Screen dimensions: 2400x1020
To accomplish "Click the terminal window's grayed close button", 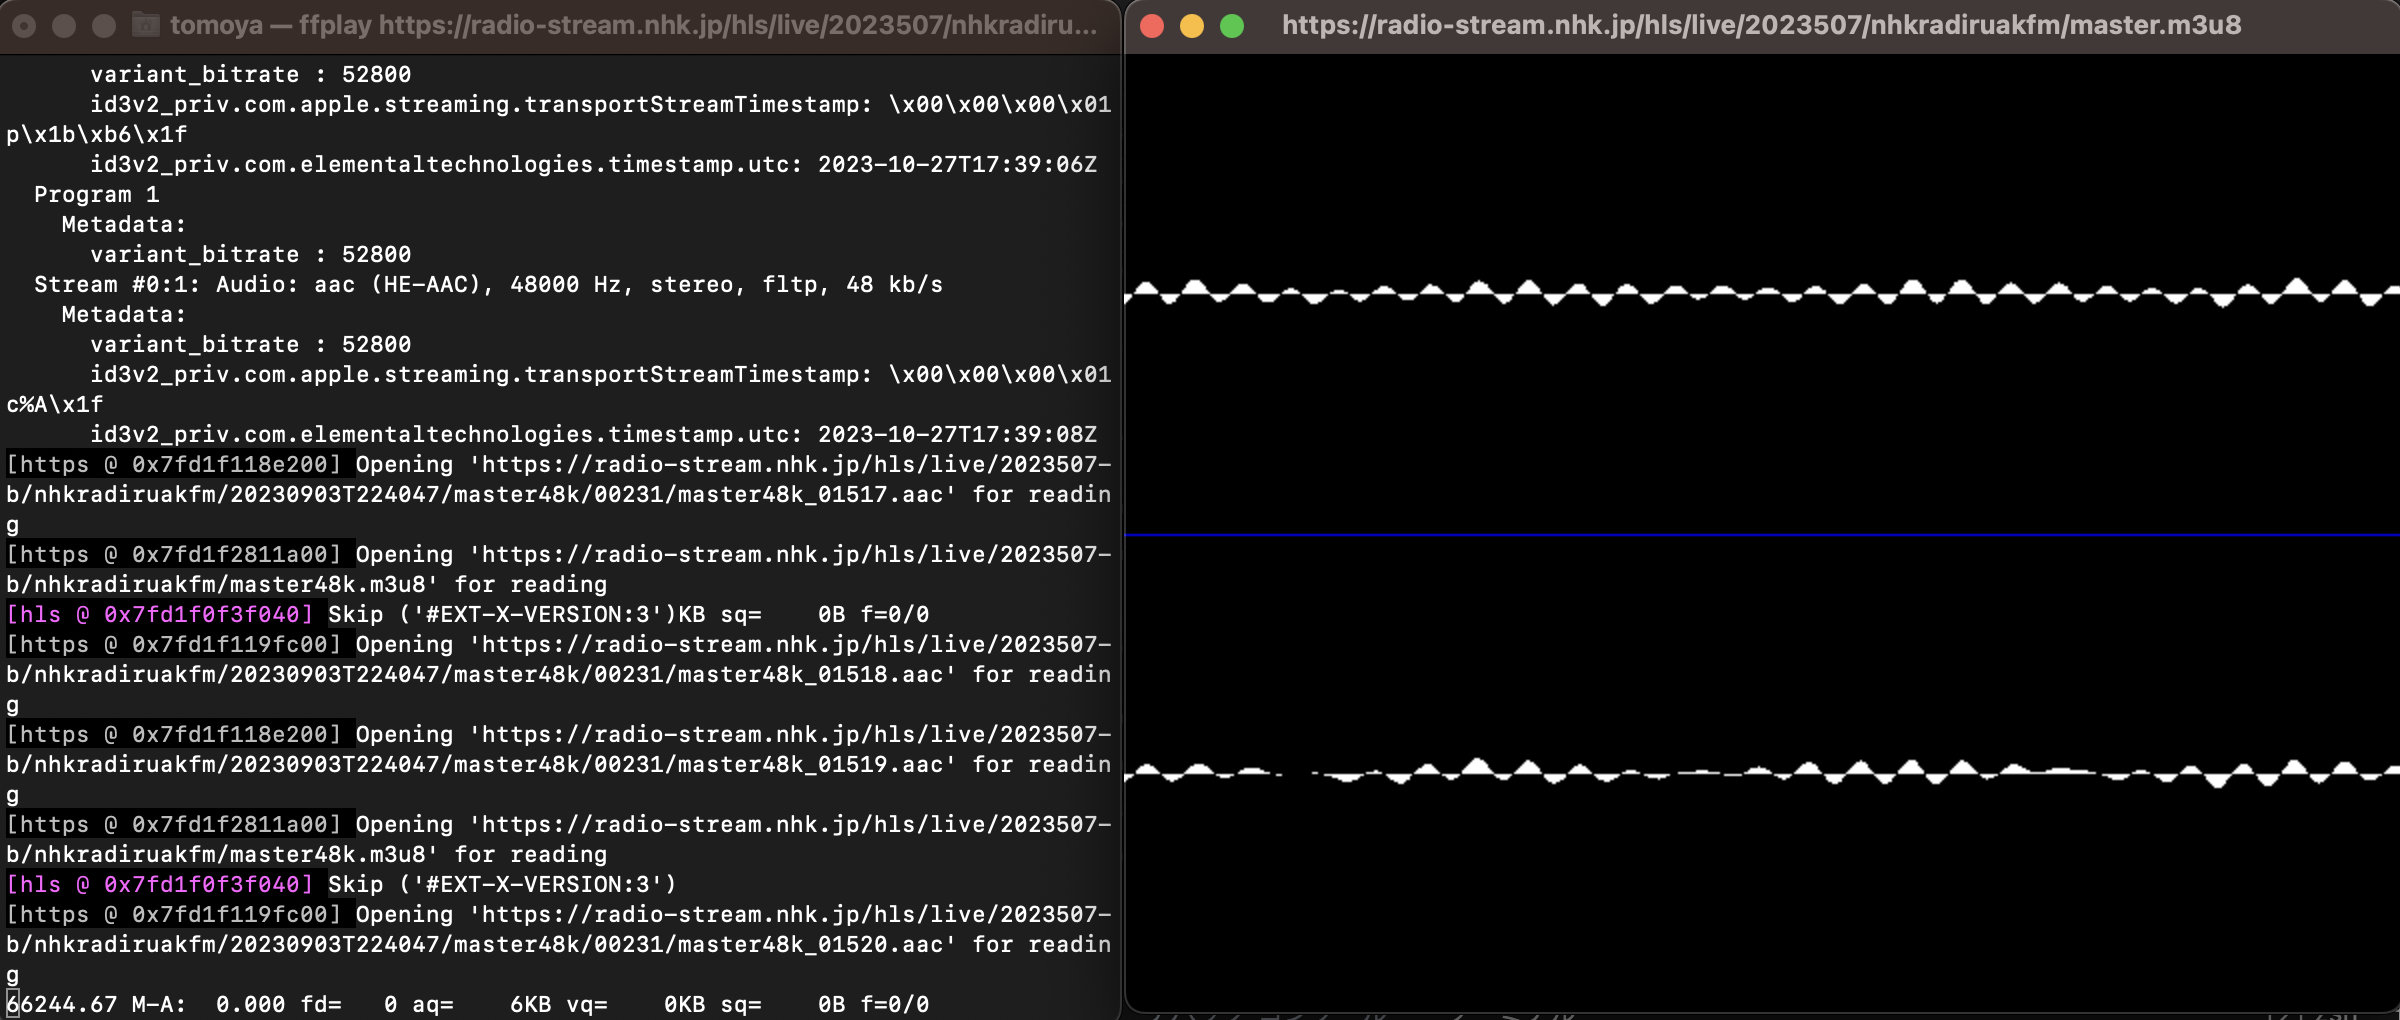I will pyautogui.click(x=24, y=26).
